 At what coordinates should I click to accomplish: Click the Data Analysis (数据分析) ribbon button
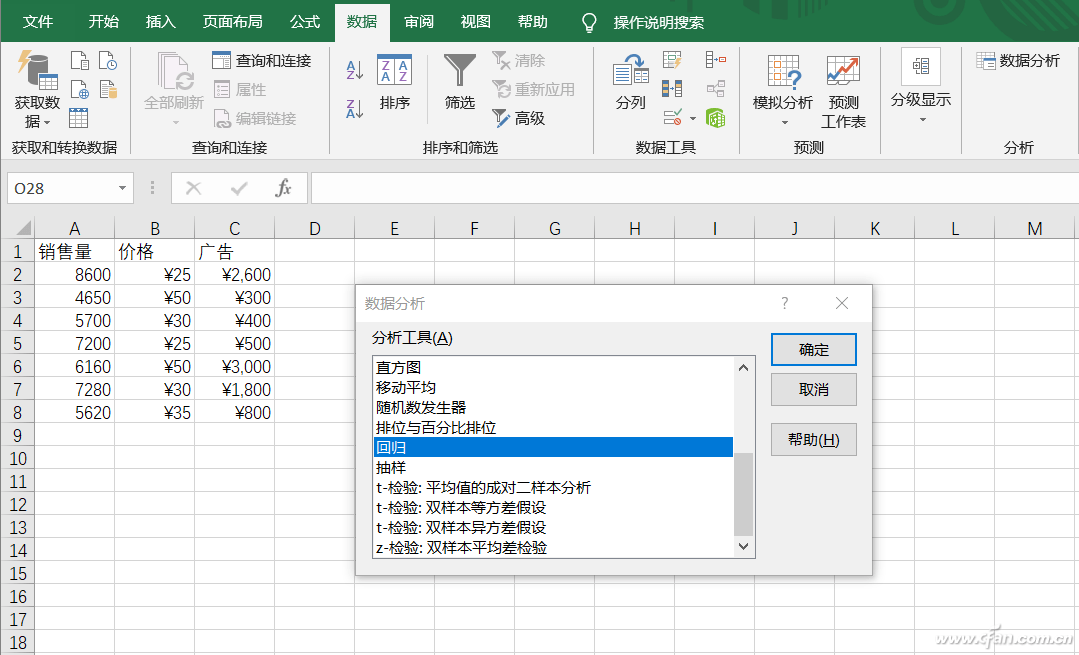pyautogui.click(x=1018, y=61)
